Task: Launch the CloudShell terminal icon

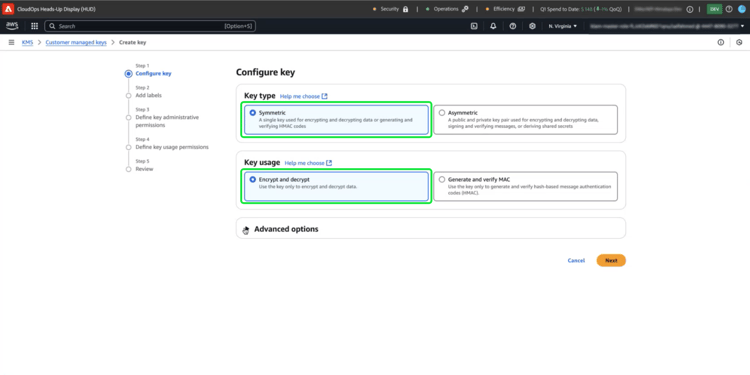Action: point(474,26)
